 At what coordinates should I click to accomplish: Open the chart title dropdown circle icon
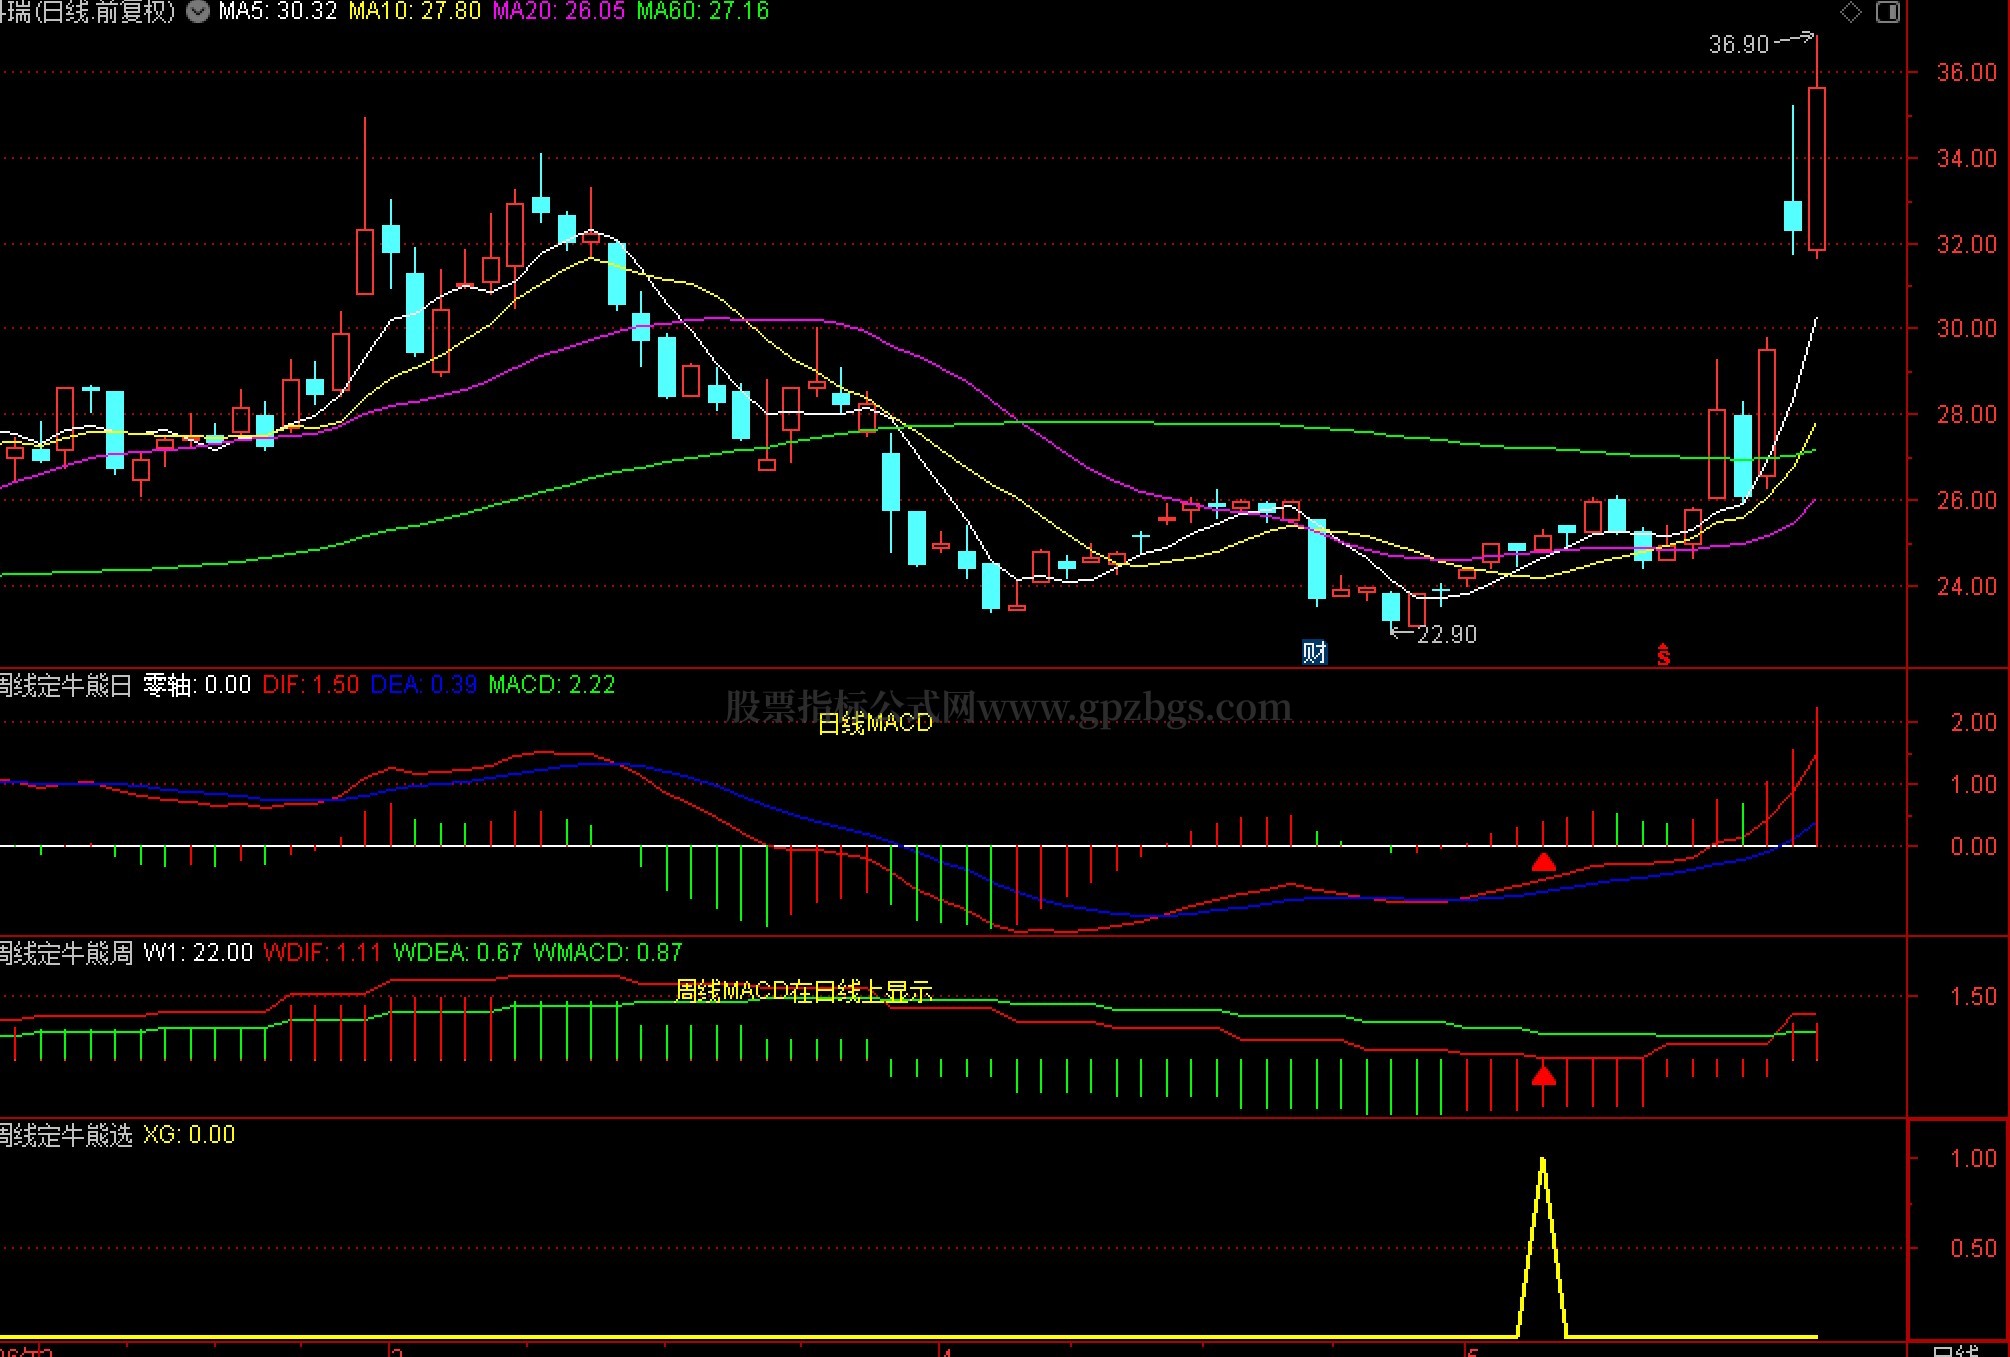[198, 12]
